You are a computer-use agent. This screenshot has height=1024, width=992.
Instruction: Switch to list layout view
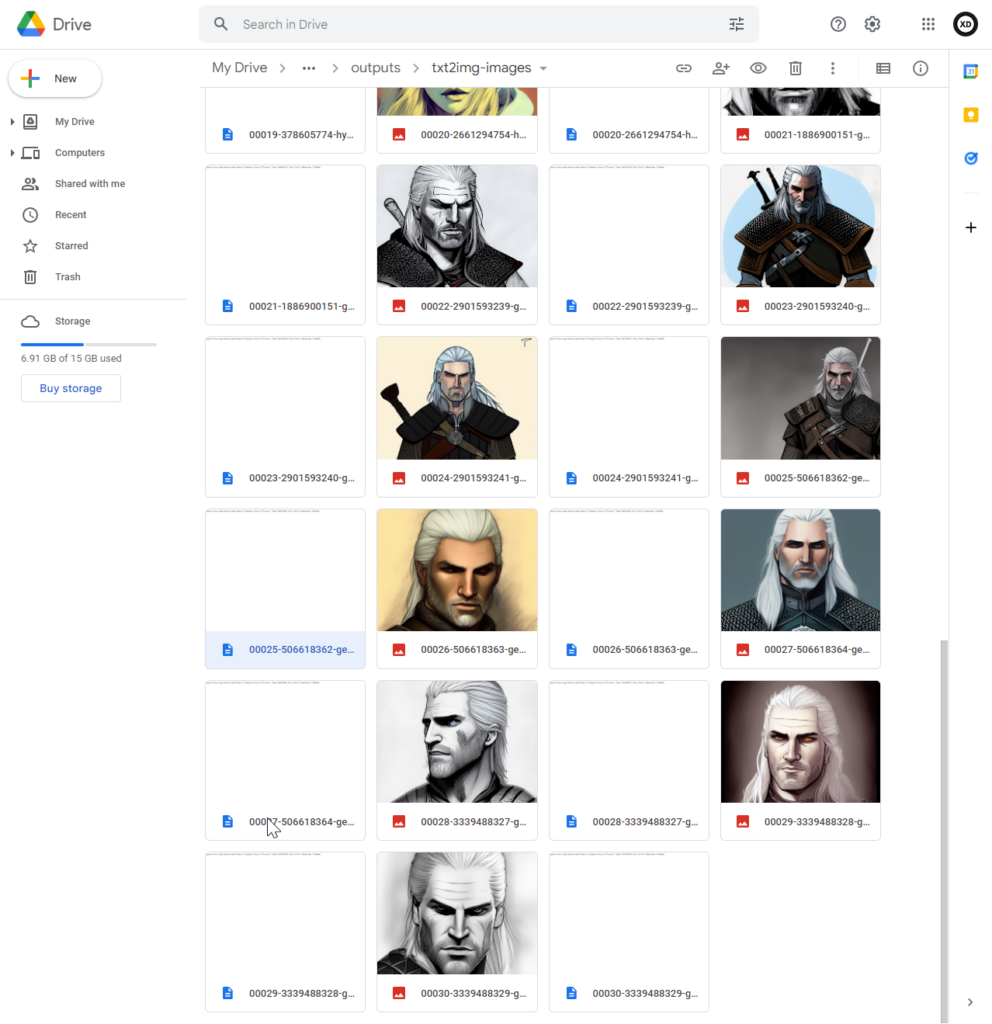[883, 68]
